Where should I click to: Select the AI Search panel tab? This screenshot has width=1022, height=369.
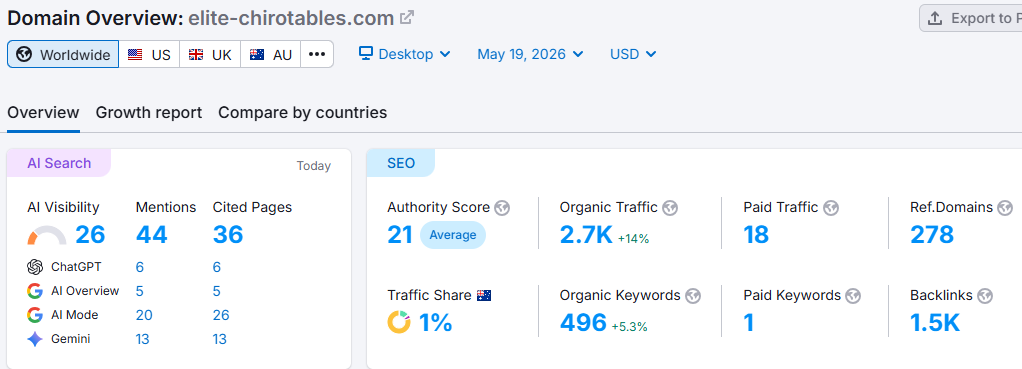[59, 163]
